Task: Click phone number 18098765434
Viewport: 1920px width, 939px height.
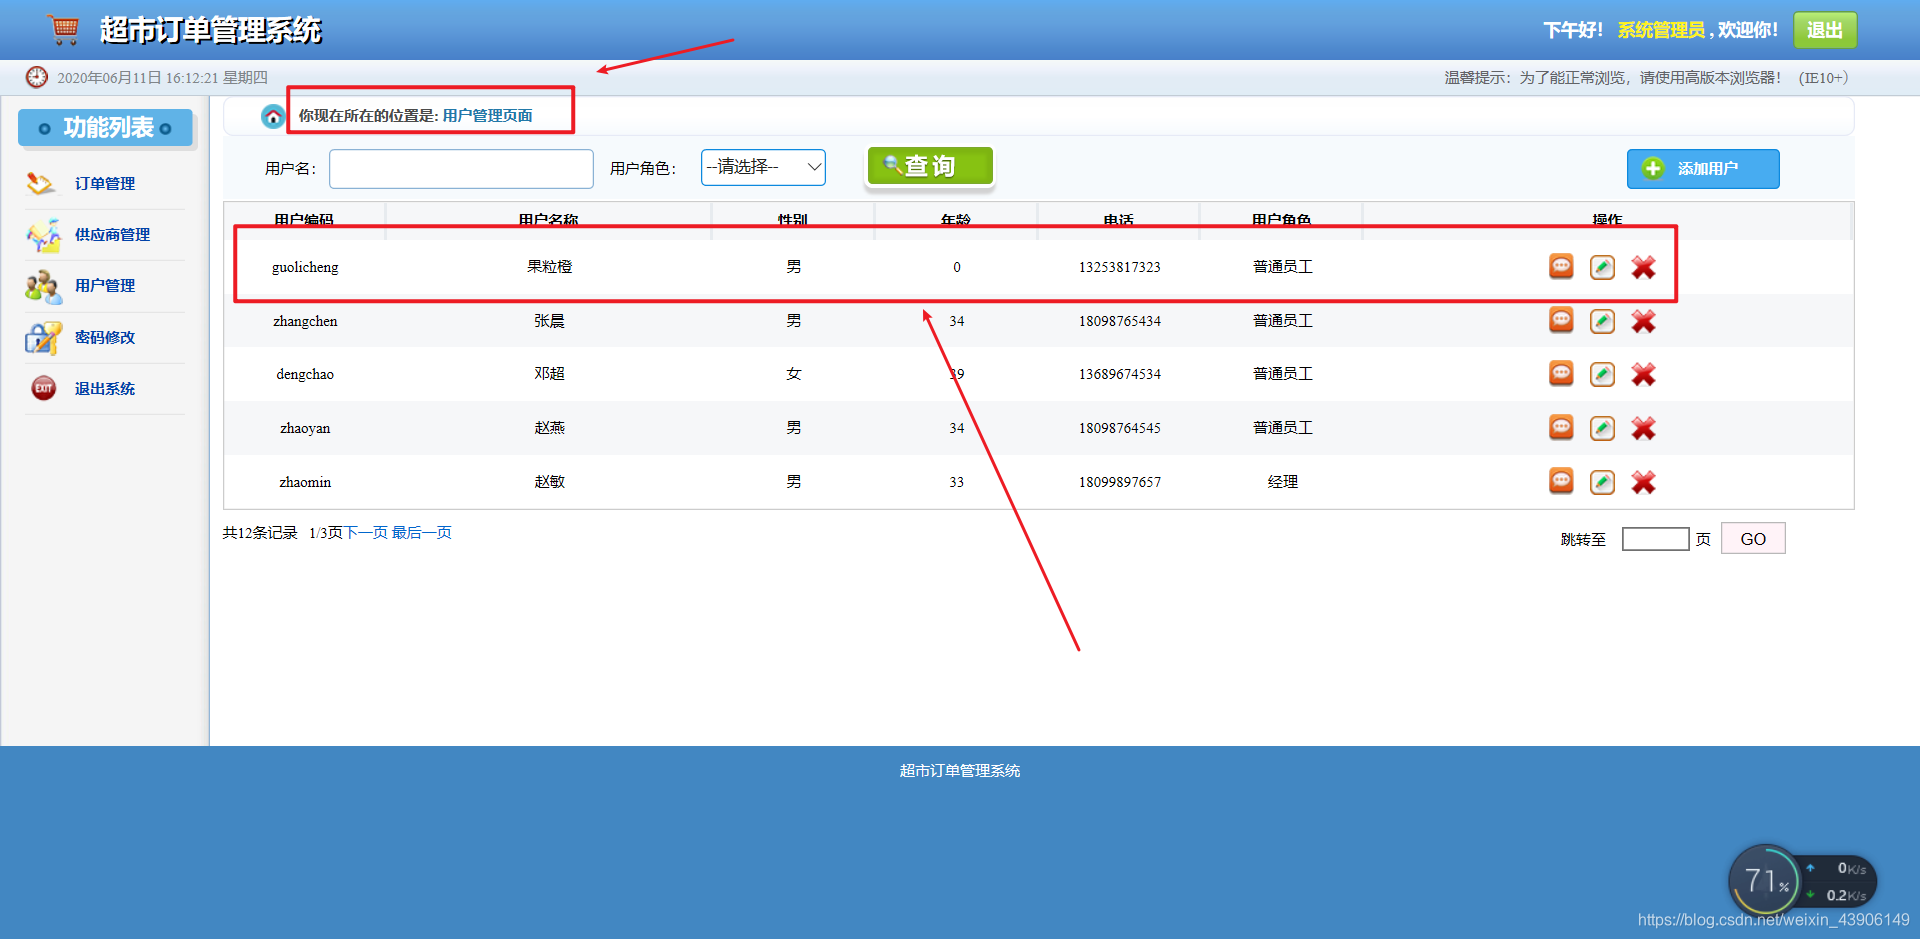Action: click(1120, 321)
